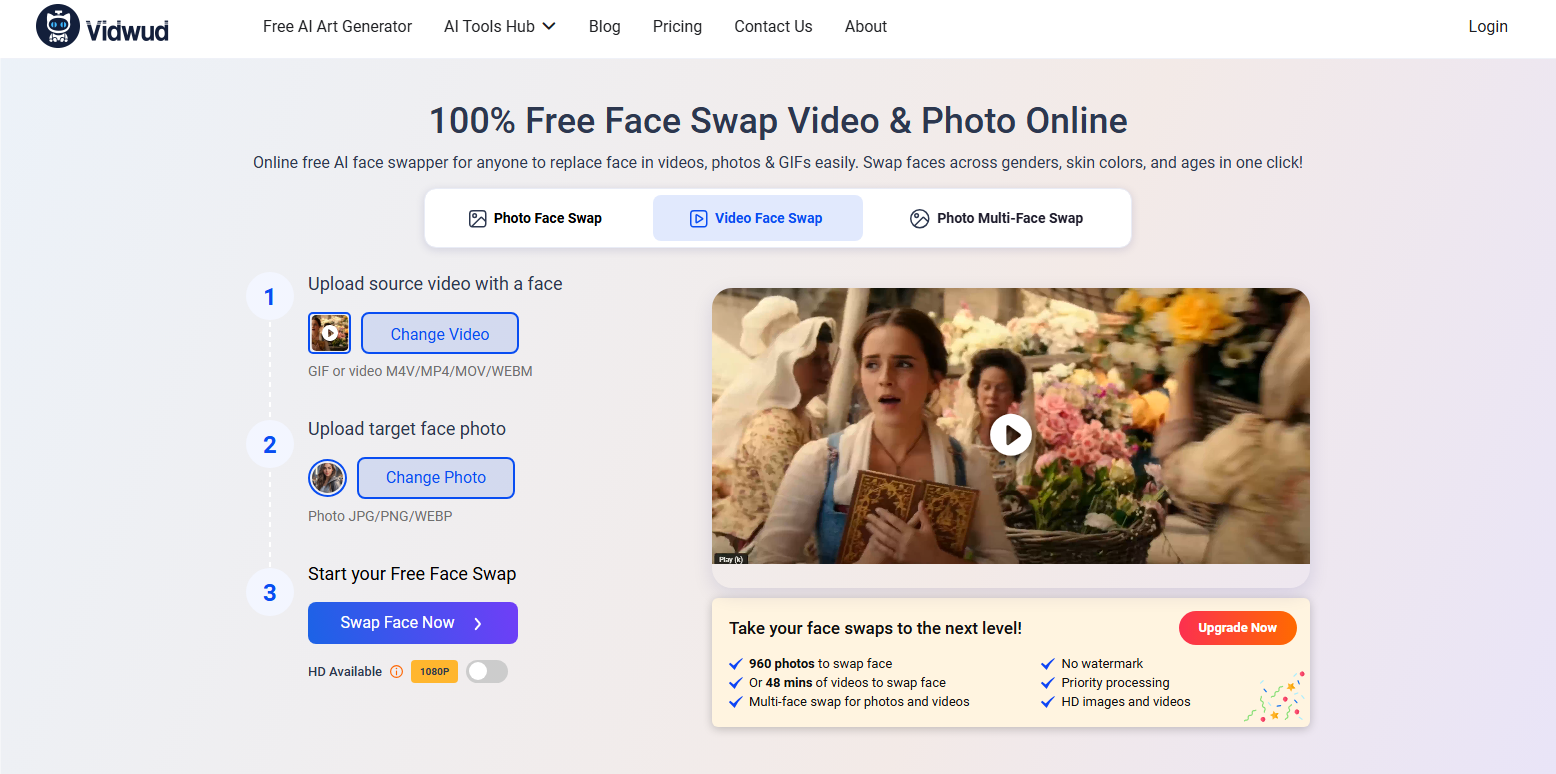Click the 'No watermark' text

coord(1102,664)
